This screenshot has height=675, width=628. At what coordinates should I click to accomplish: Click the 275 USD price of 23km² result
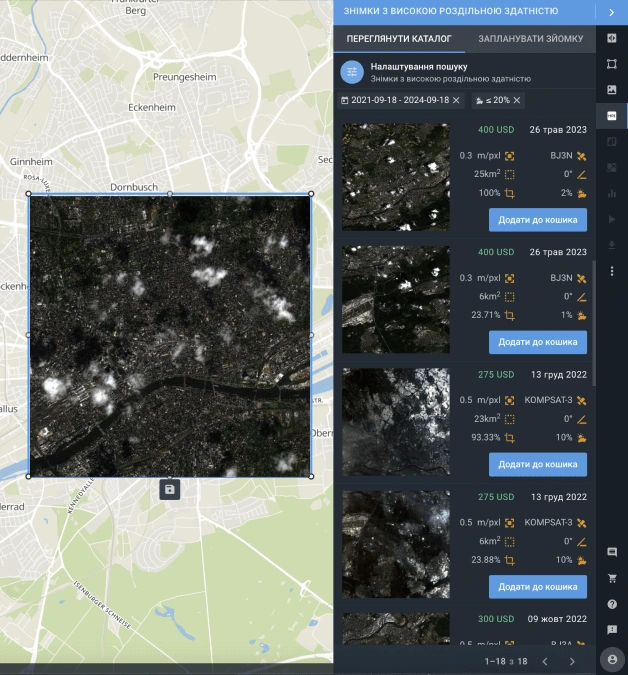[496, 375]
